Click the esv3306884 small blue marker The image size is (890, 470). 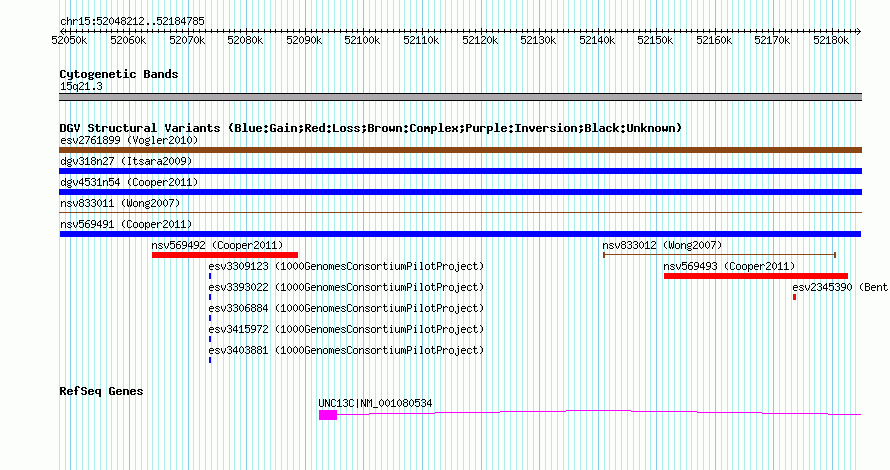pyautogui.click(x=210, y=318)
